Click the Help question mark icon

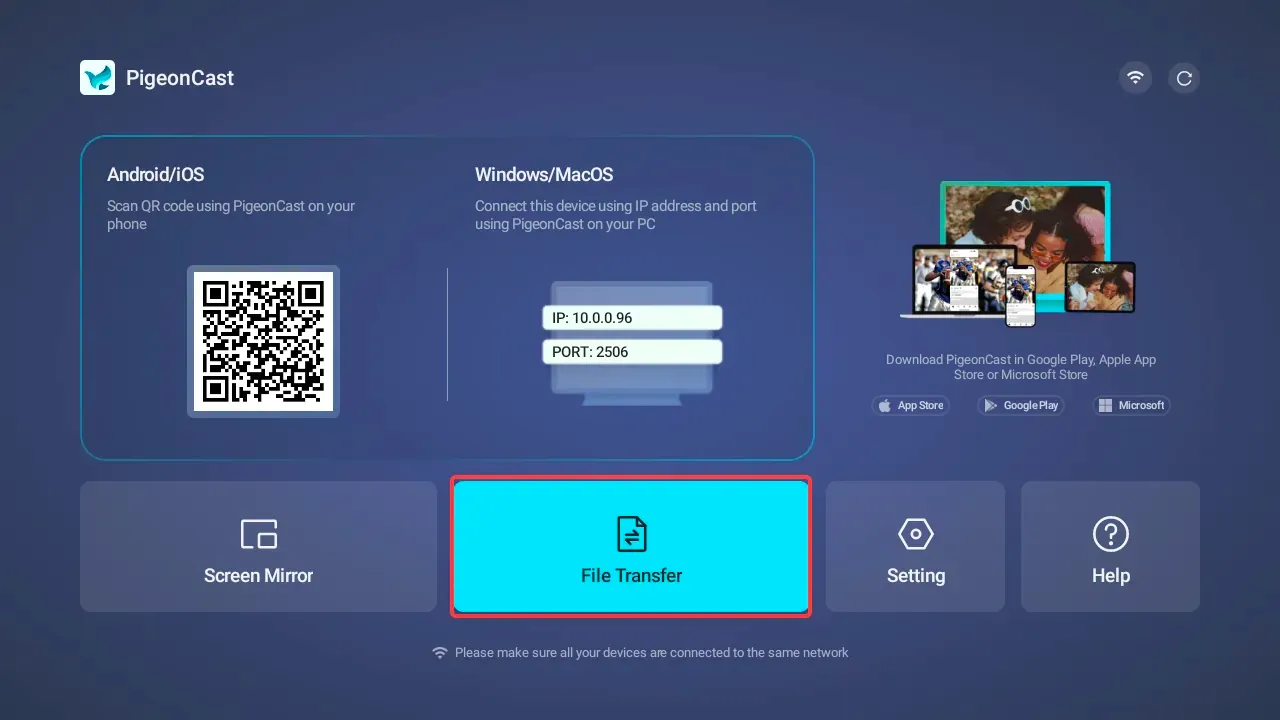pos(1111,534)
